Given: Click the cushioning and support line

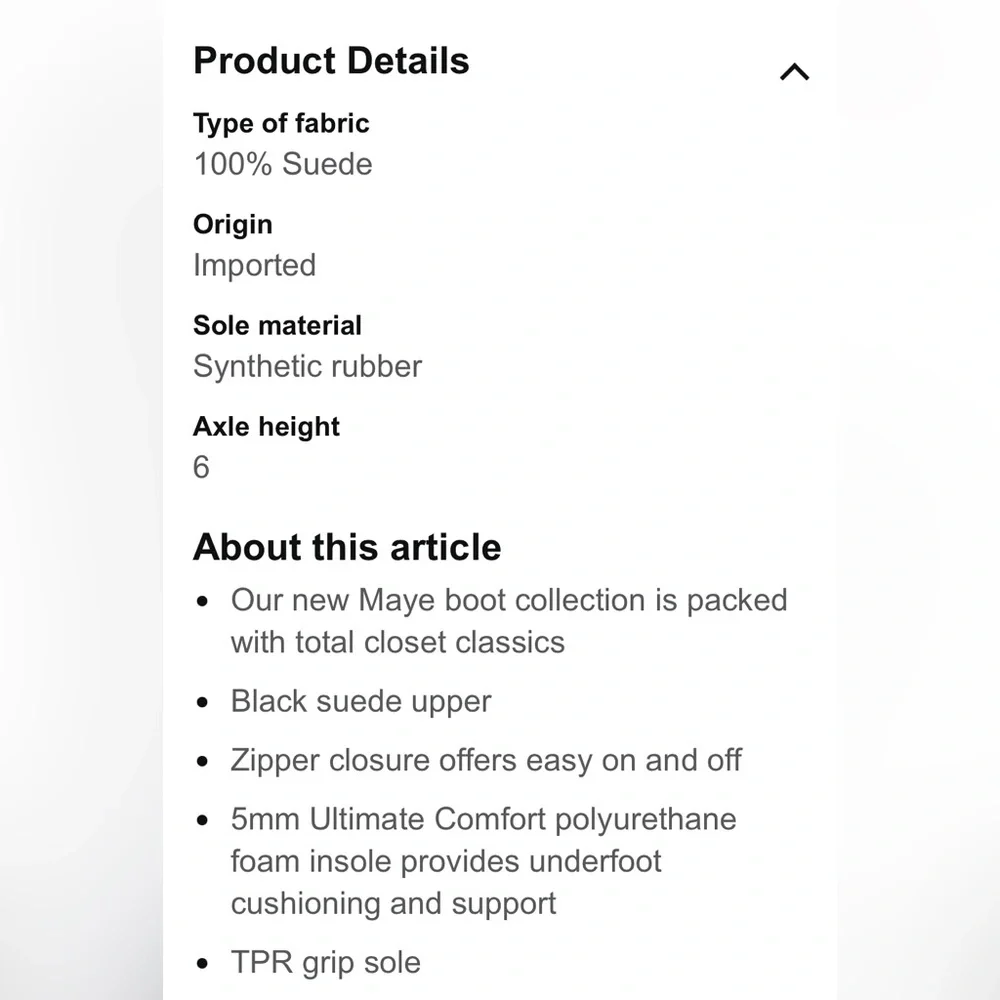Looking at the screenshot, I should (393, 904).
